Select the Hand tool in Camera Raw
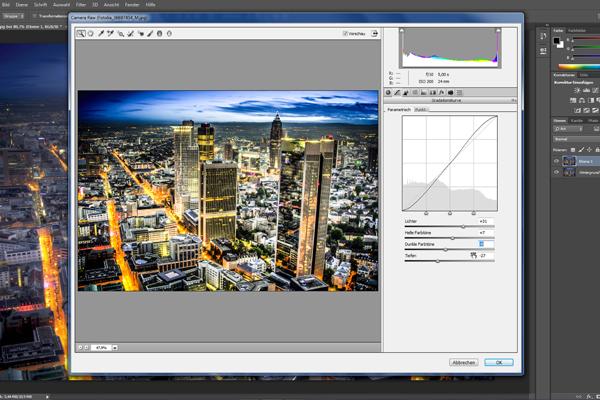Screen dimensions: 600x400 coord(91,33)
